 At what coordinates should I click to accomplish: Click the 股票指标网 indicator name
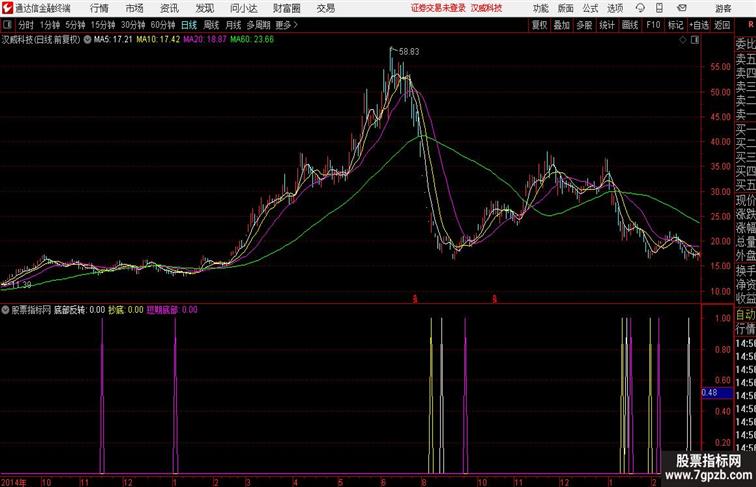[31, 310]
